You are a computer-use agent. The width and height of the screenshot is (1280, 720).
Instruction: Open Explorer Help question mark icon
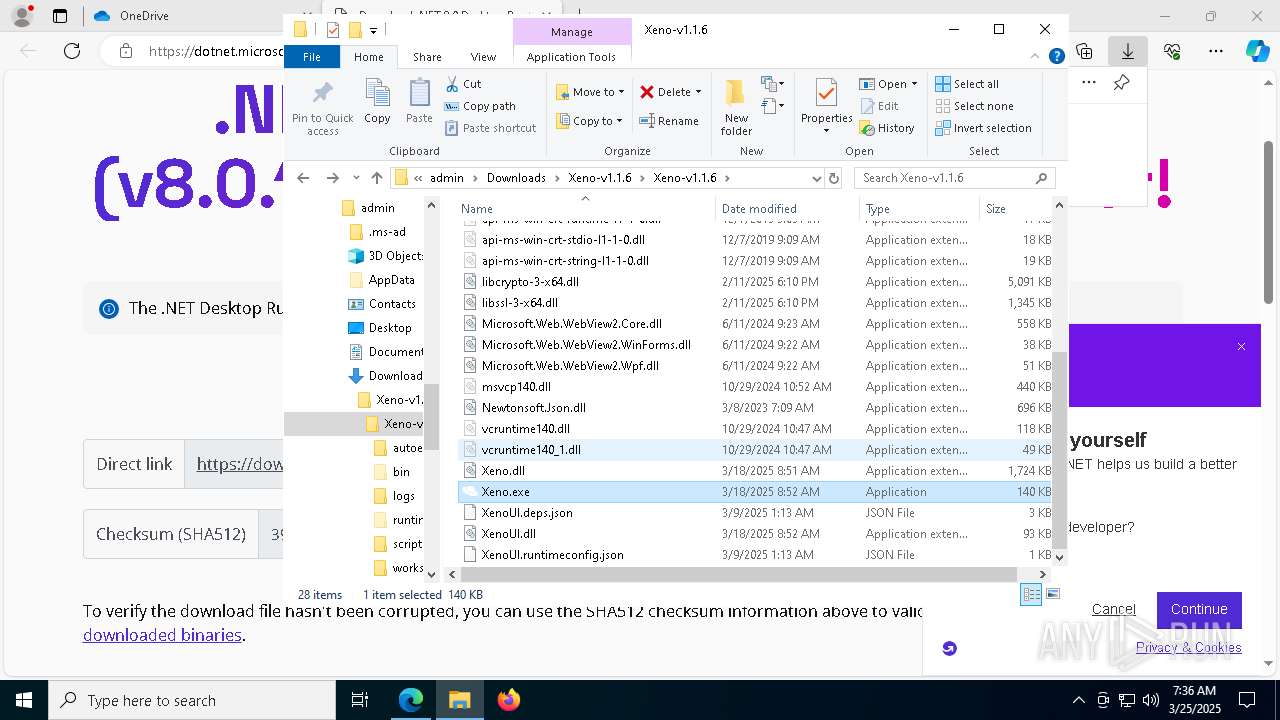pos(1056,57)
